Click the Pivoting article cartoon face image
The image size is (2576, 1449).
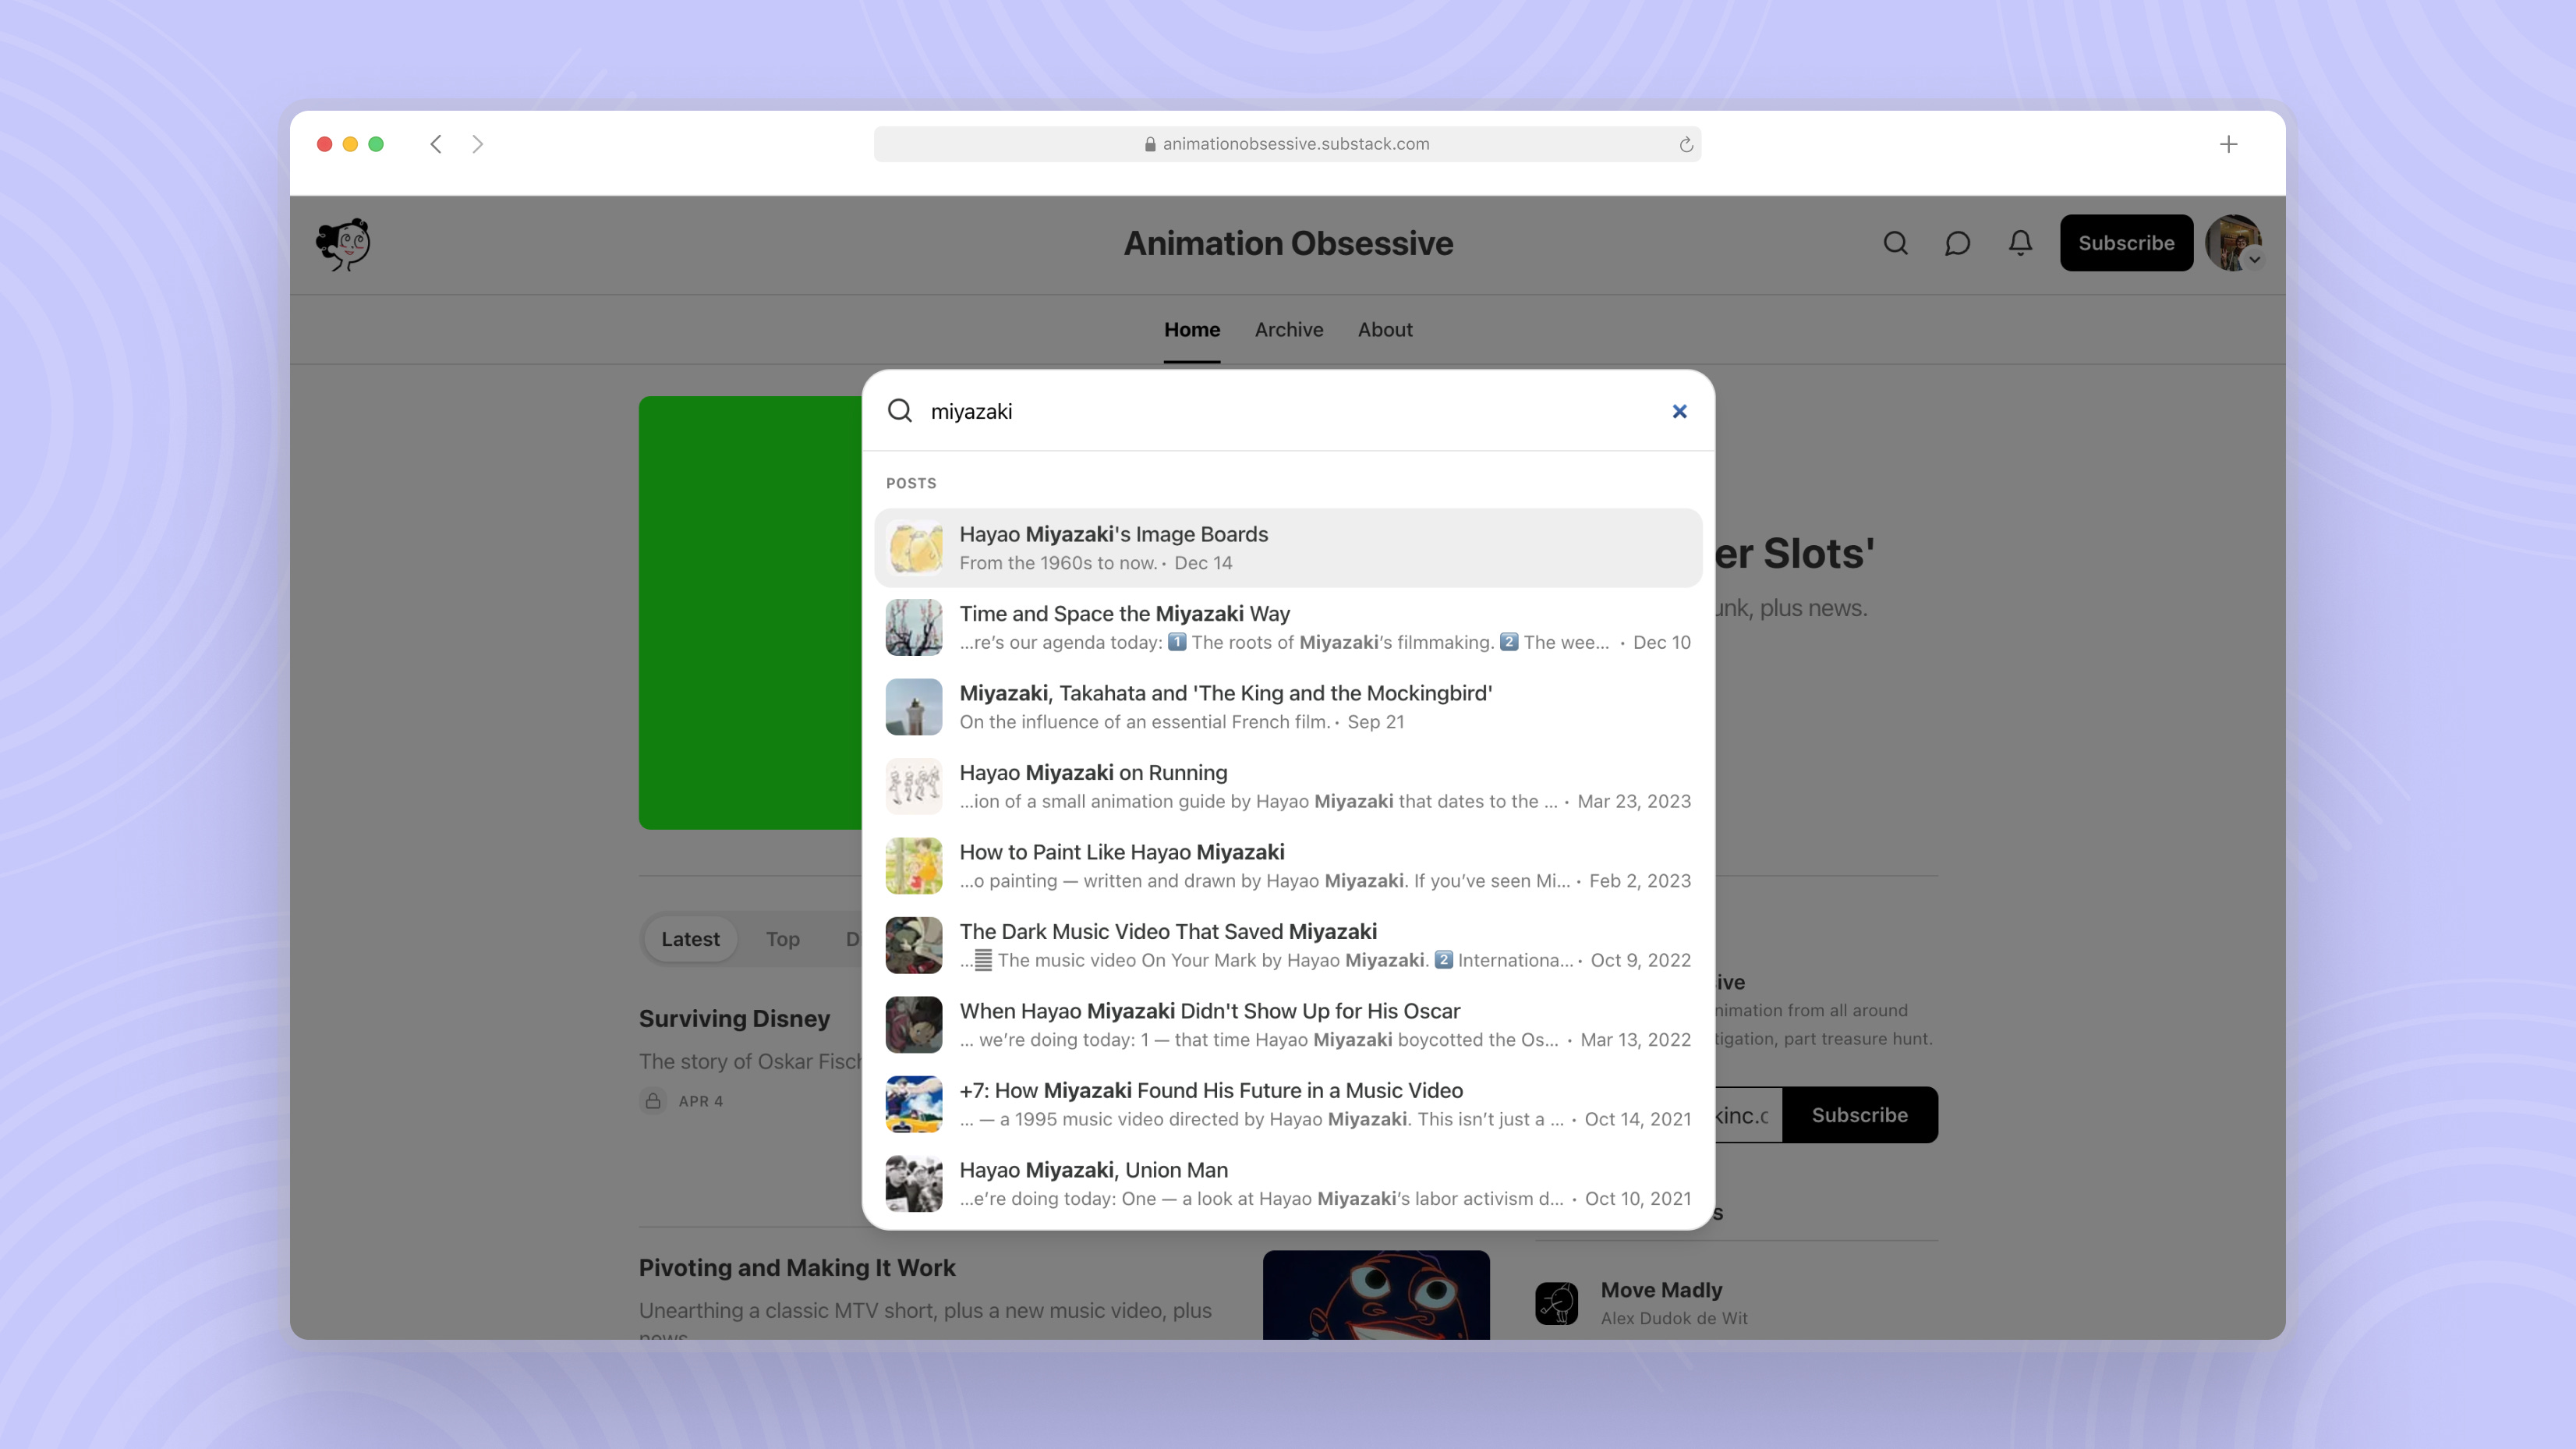1376,1295
